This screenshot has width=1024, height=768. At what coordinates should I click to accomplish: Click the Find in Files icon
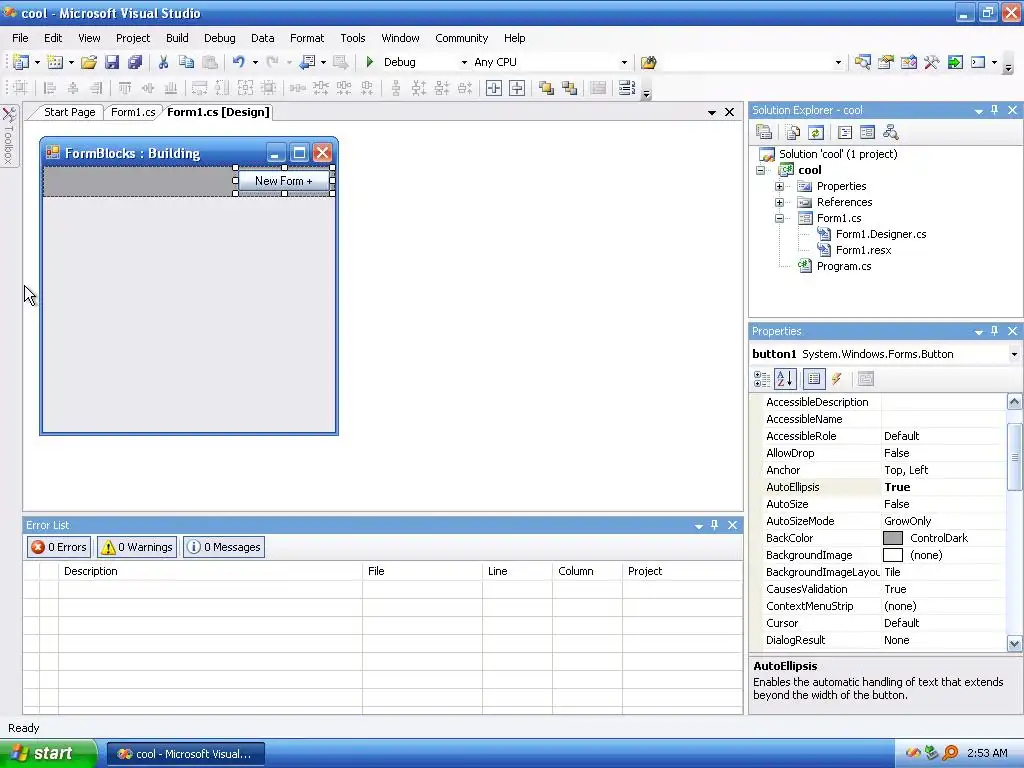click(648, 62)
